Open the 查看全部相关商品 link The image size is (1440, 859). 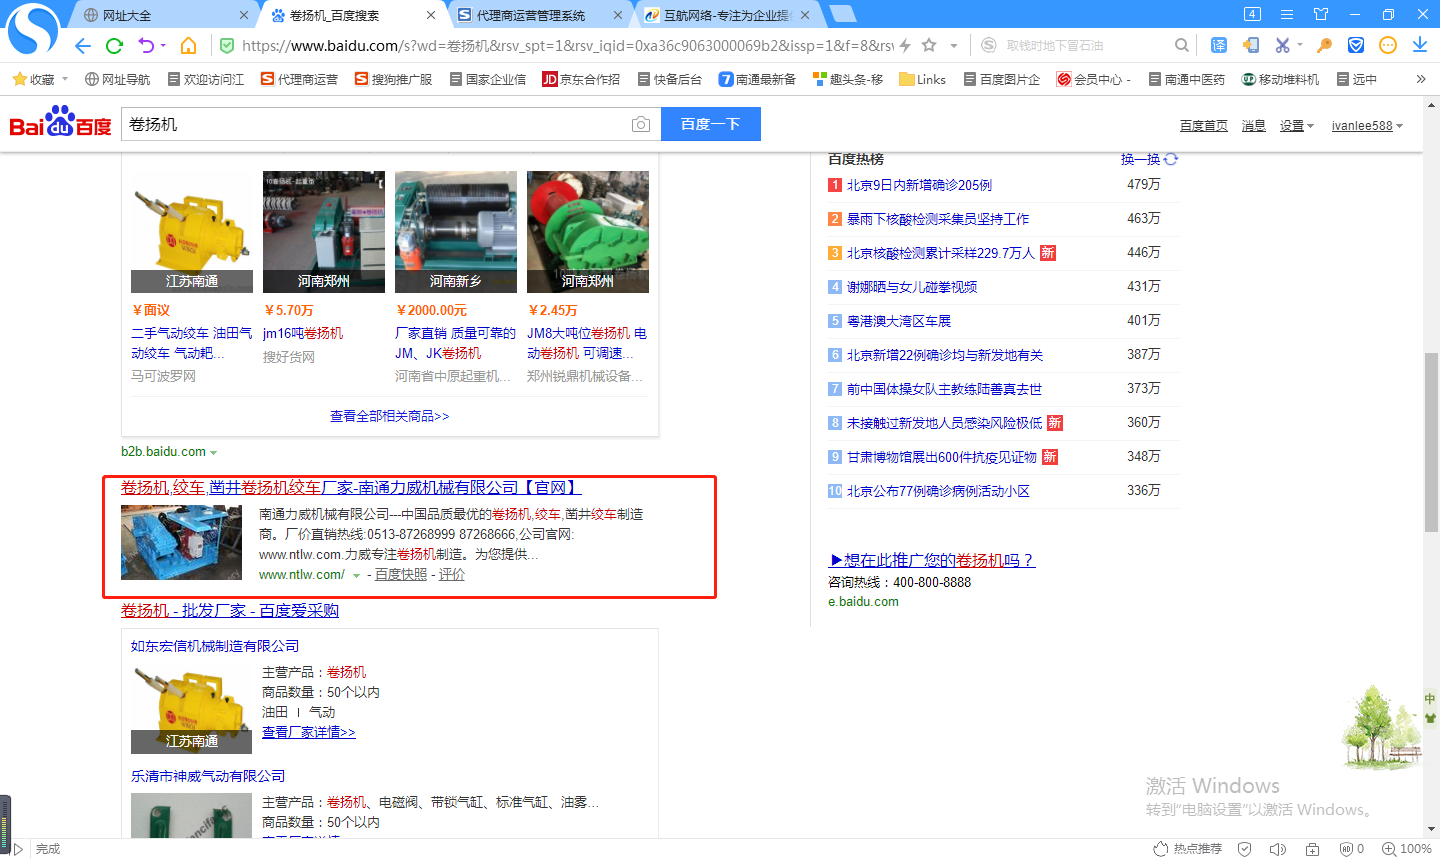point(390,416)
